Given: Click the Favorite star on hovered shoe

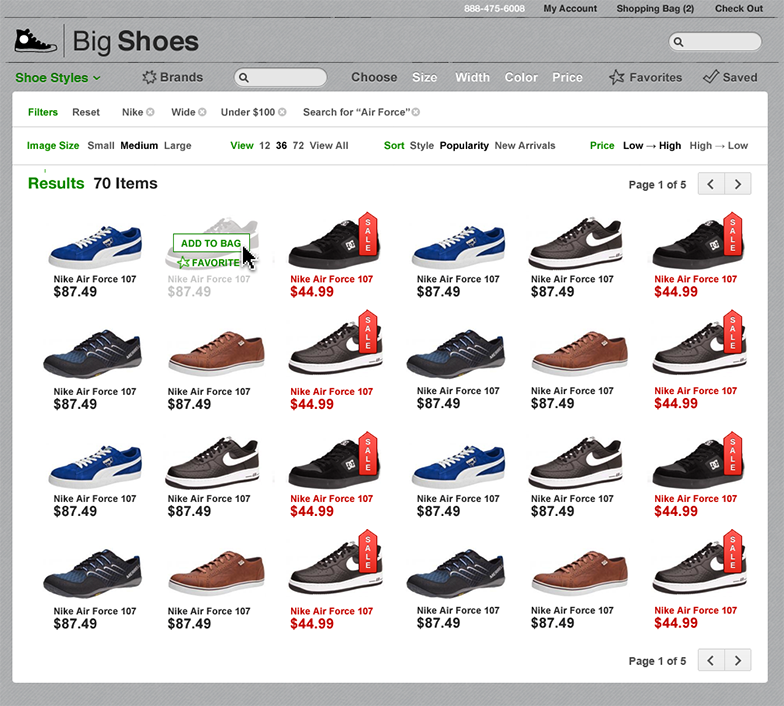Looking at the screenshot, I should (184, 262).
